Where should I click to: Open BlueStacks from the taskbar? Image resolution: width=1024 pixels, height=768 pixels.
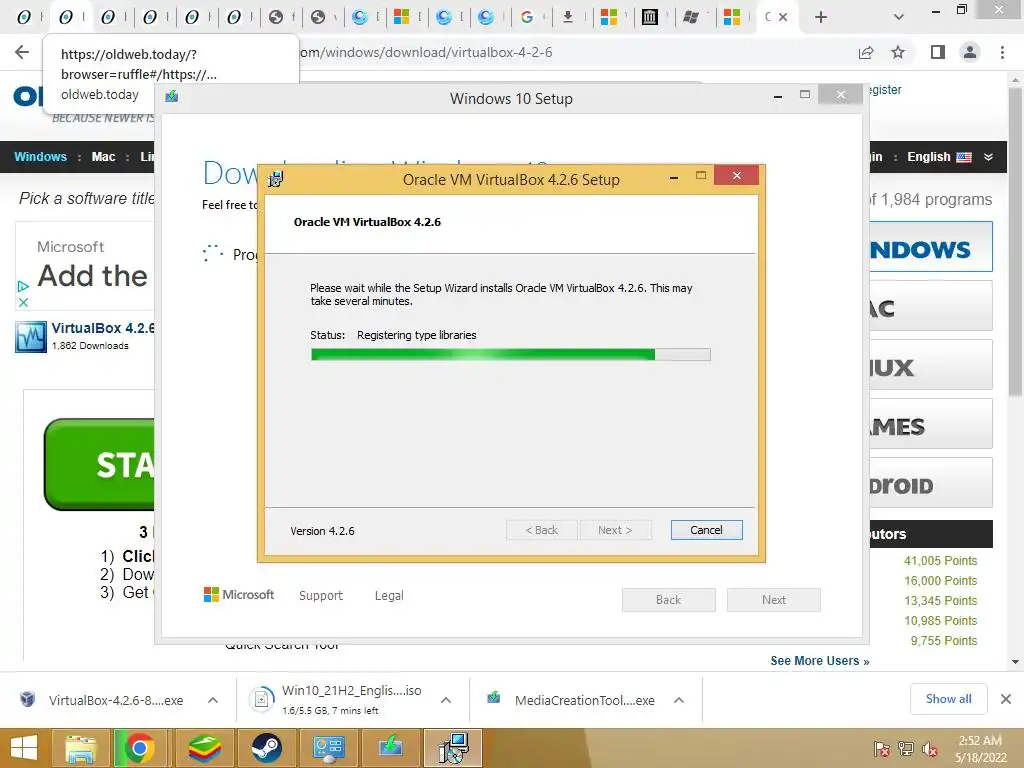204,748
